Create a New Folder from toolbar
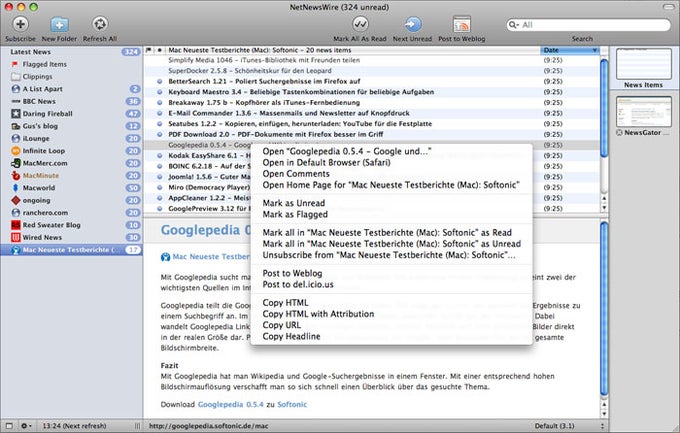 [59, 24]
